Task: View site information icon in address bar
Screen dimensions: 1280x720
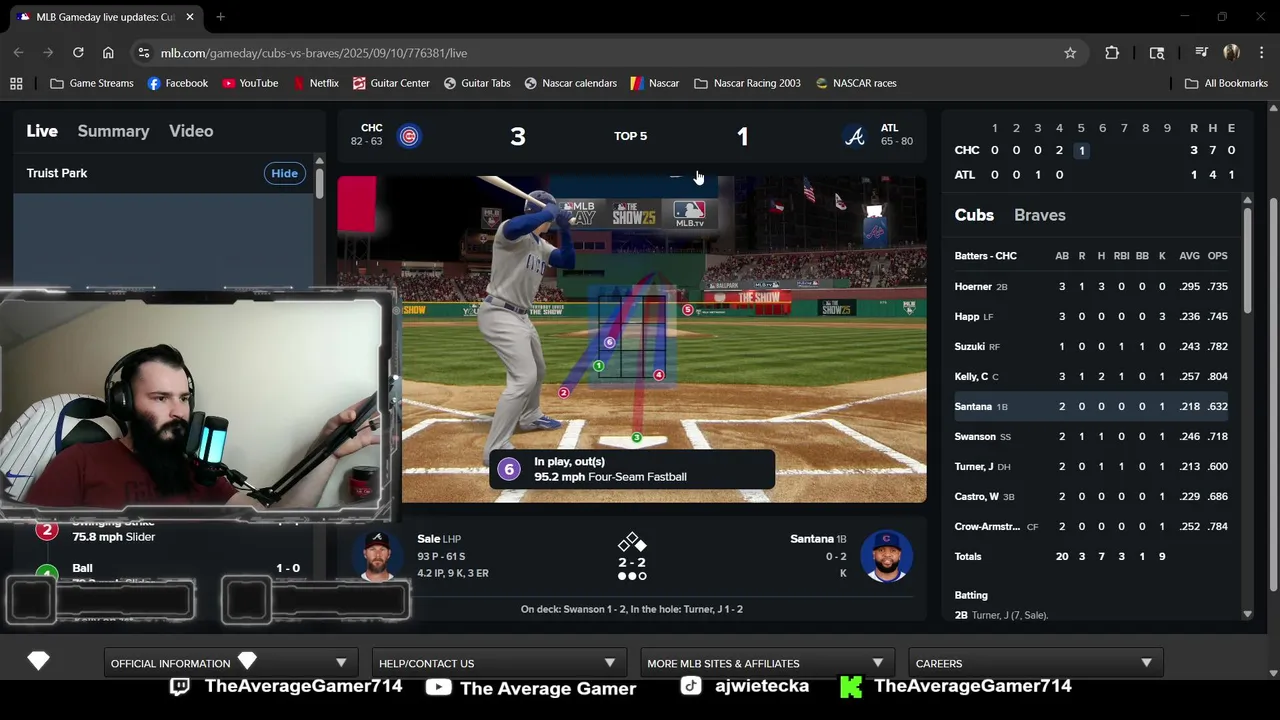Action: pyautogui.click(x=144, y=53)
